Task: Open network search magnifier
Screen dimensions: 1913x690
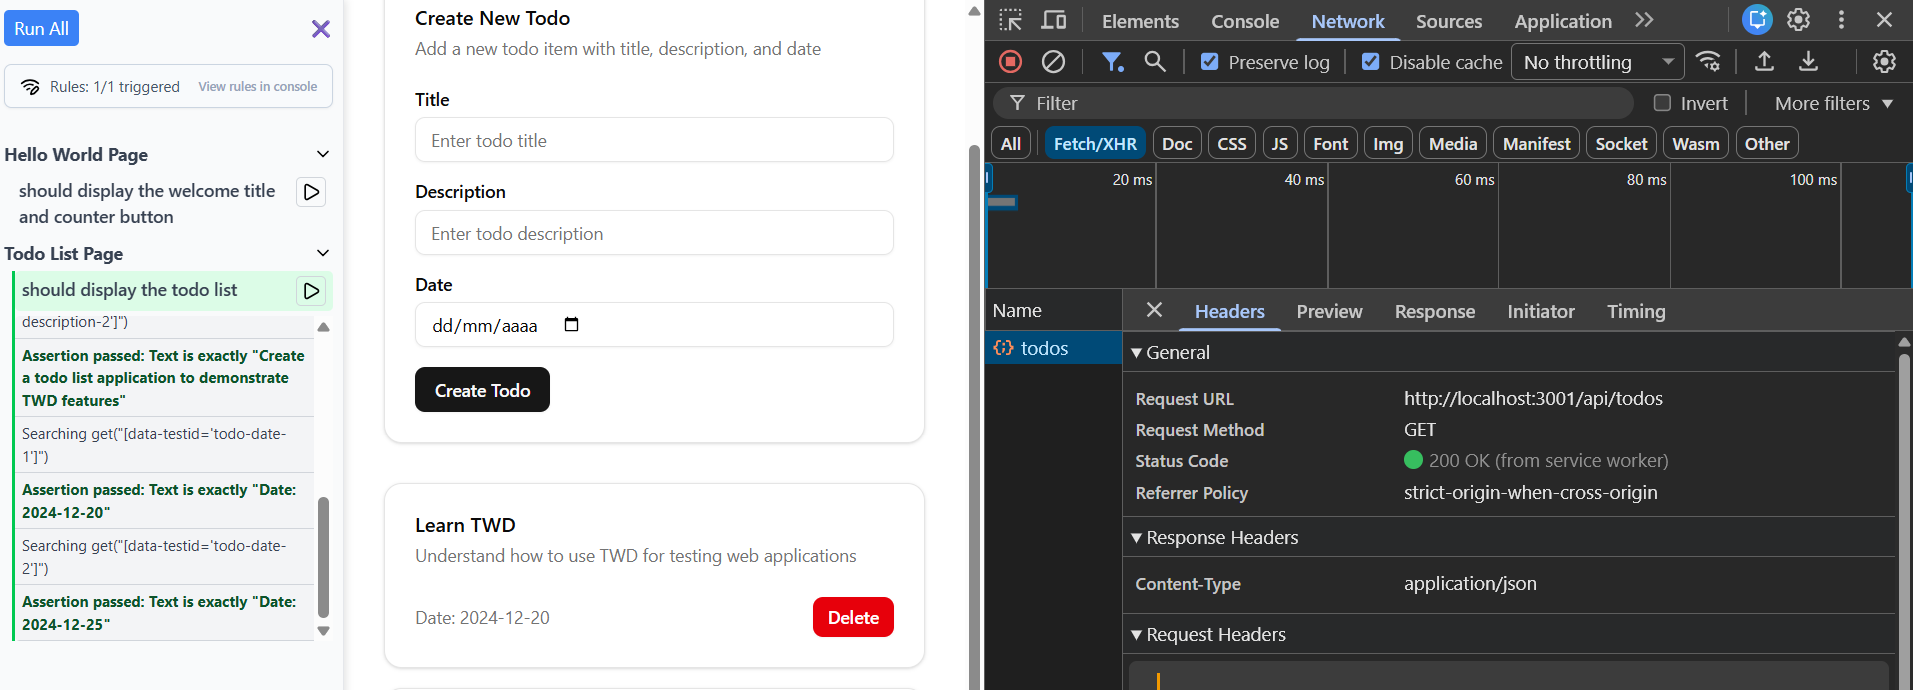Action: (x=1155, y=62)
